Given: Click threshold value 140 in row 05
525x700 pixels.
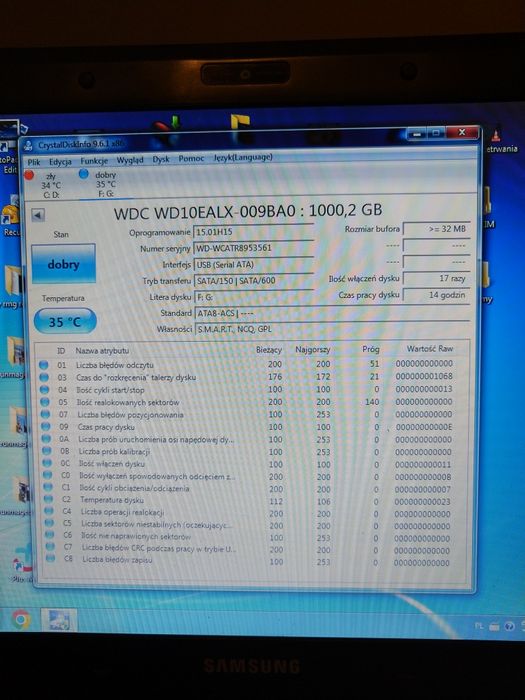Looking at the screenshot, I should point(371,402).
